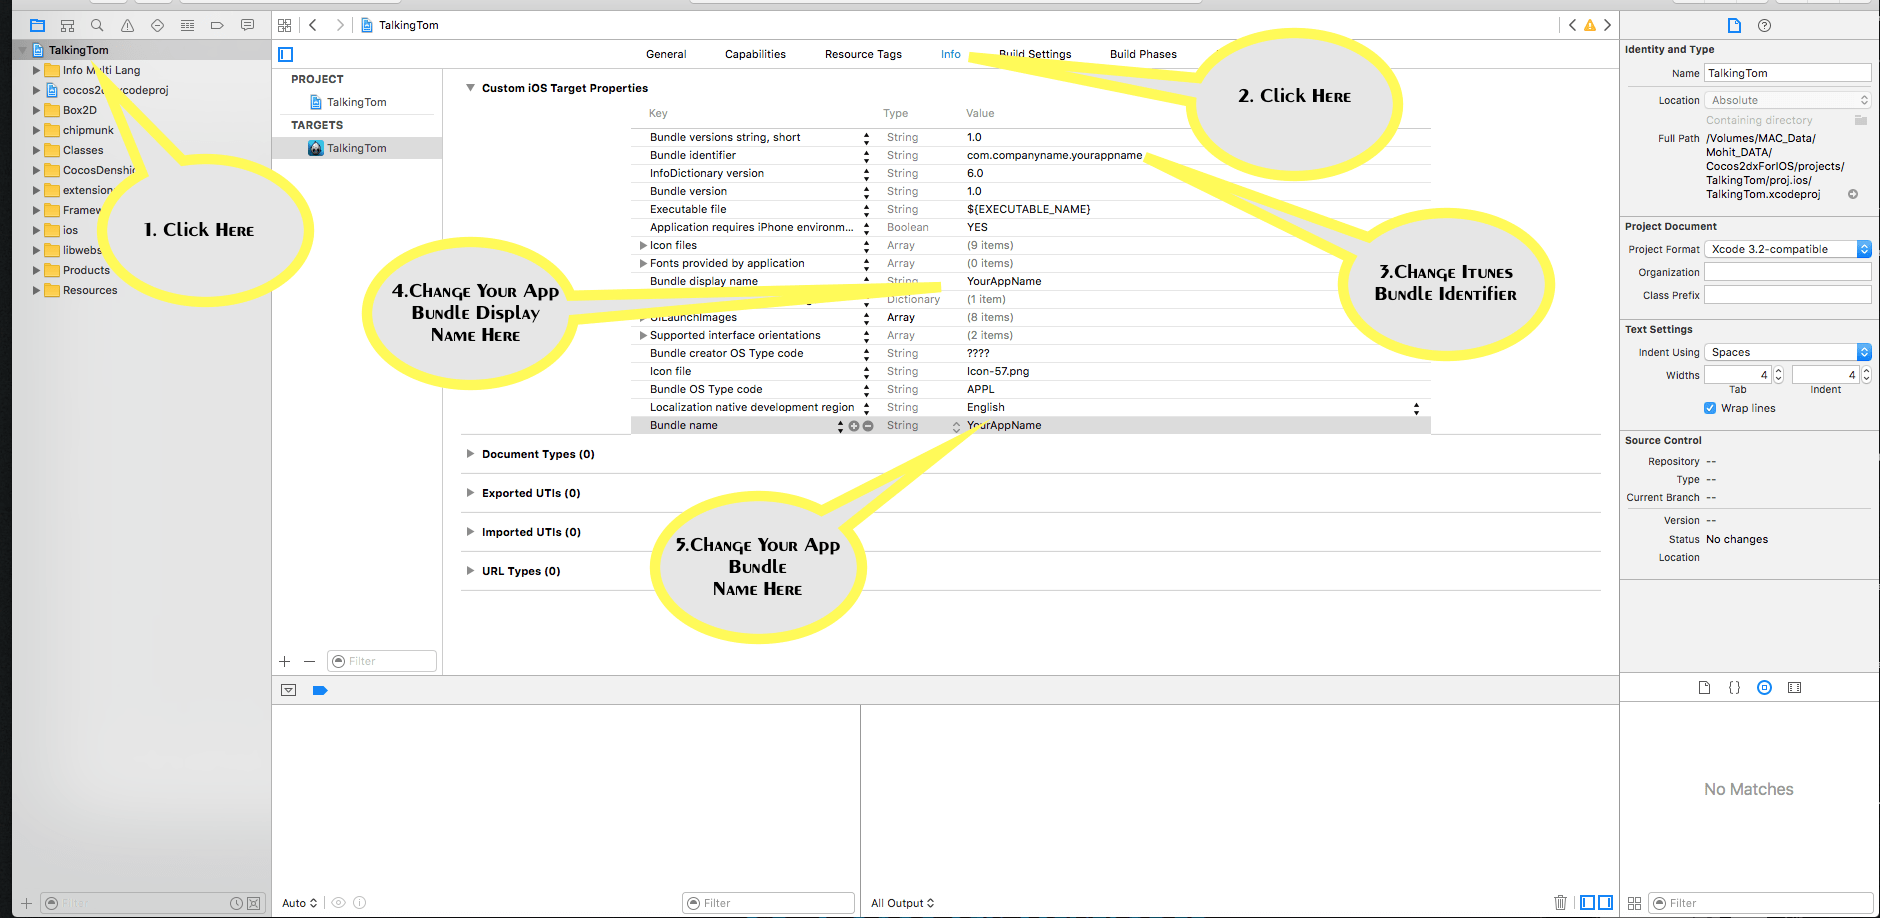Open the Find navigator magnifier icon
The height and width of the screenshot is (918, 1880).
97,25
